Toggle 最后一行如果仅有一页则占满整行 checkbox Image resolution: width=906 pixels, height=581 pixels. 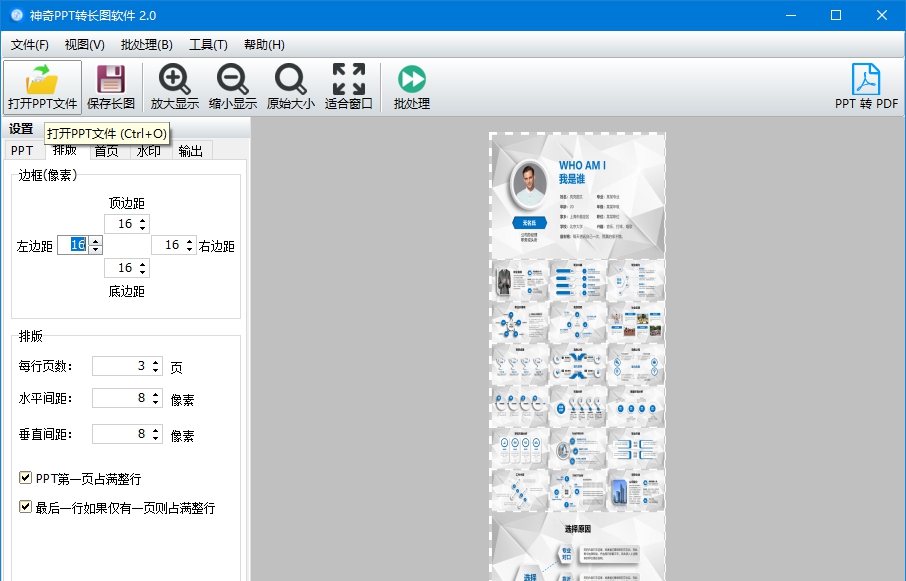[x=26, y=508]
